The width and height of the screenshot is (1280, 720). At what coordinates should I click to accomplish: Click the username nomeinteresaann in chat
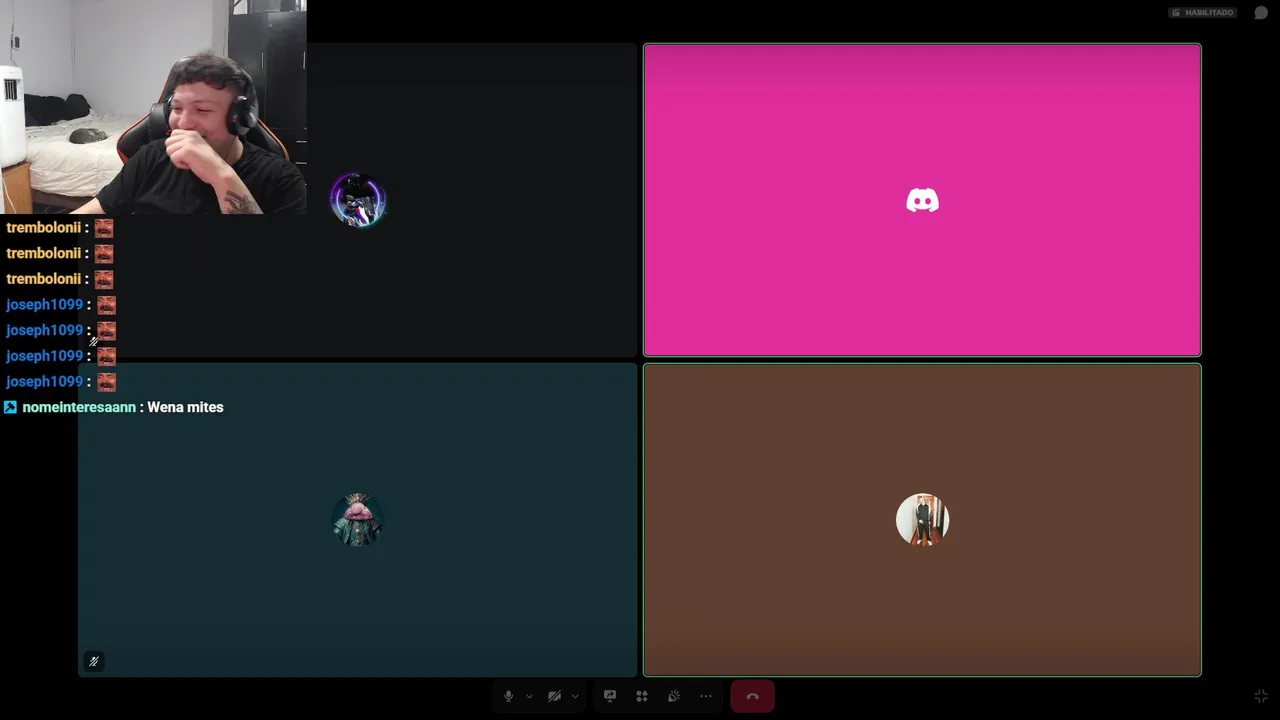[x=79, y=407]
